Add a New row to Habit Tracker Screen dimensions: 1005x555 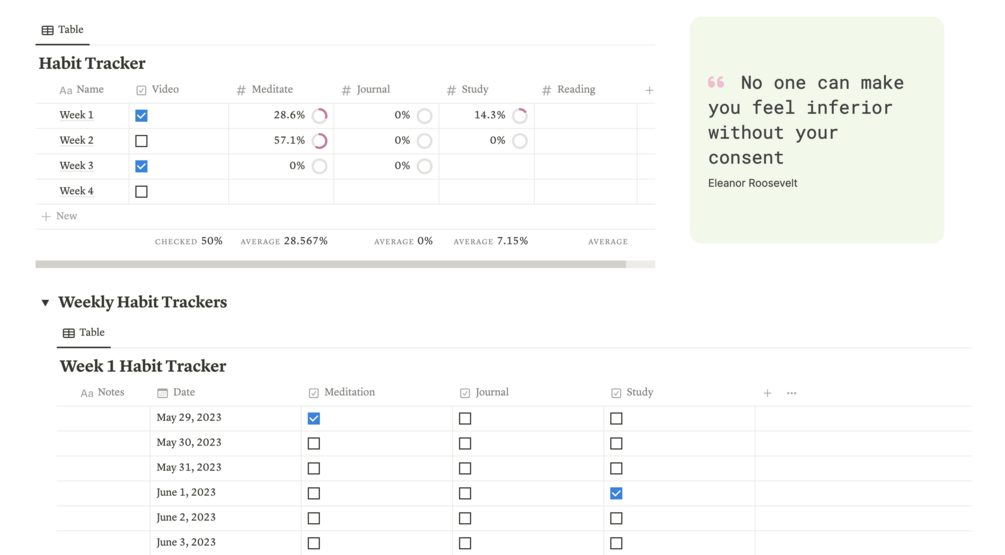pos(59,216)
